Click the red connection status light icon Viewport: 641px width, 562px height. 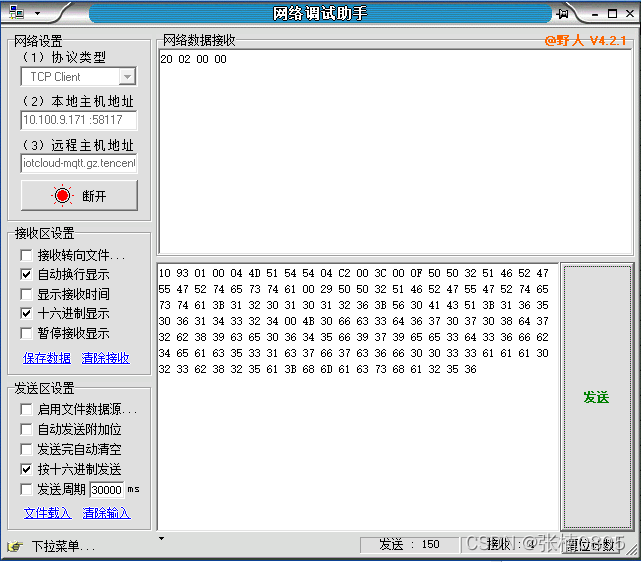tap(63, 196)
